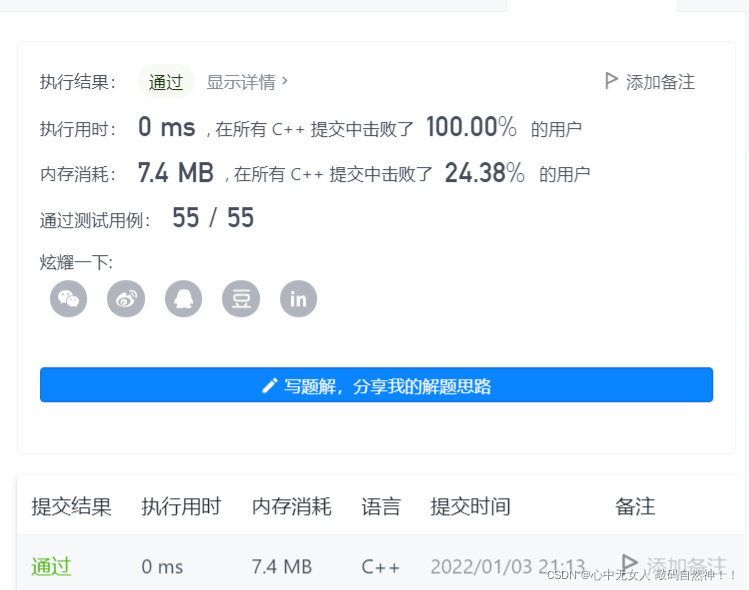Expand details with the chevron after 显示详情

(285, 81)
